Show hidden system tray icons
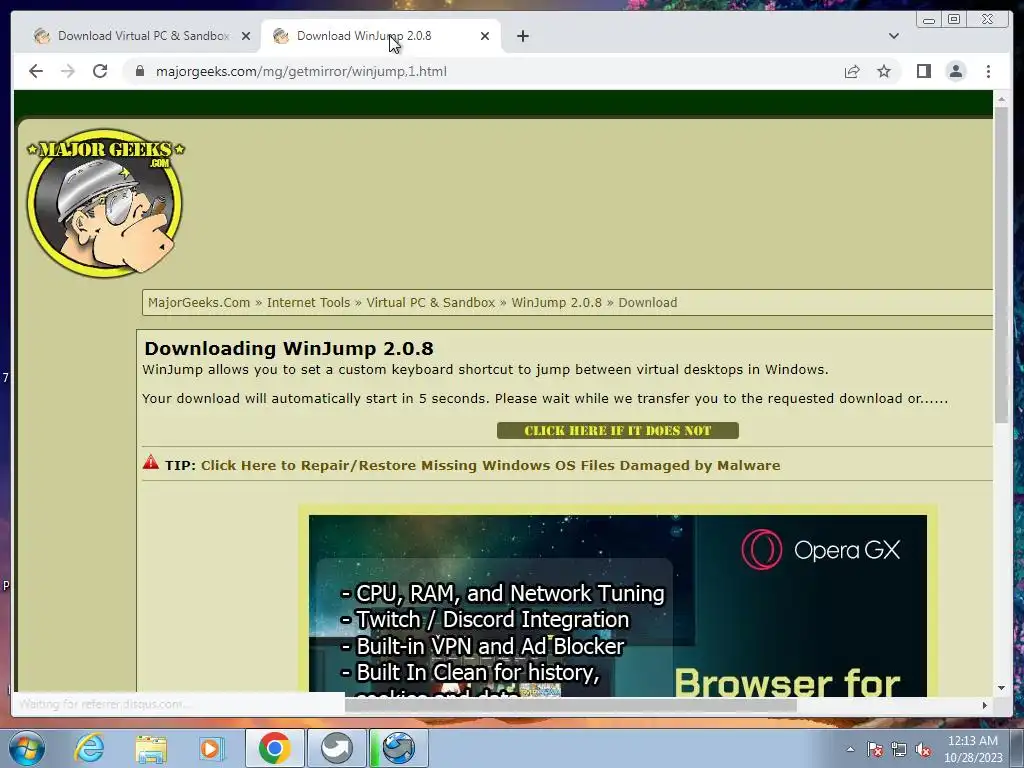This screenshot has height=768, width=1024. click(850, 749)
